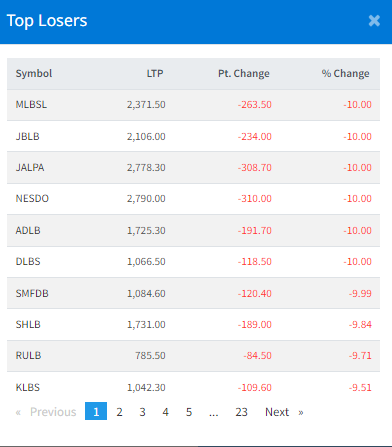Image resolution: width=392 pixels, height=447 pixels.
Task: Jump to last page 23
Action: click(241, 412)
